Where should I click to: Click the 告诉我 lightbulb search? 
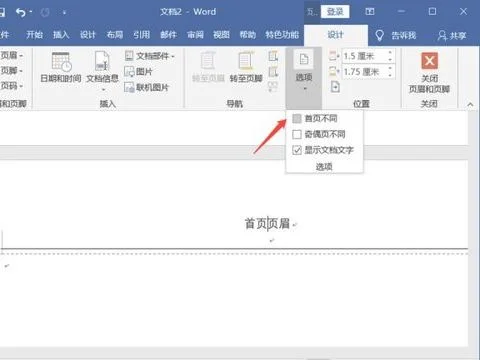pyautogui.click(x=396, y=35)
